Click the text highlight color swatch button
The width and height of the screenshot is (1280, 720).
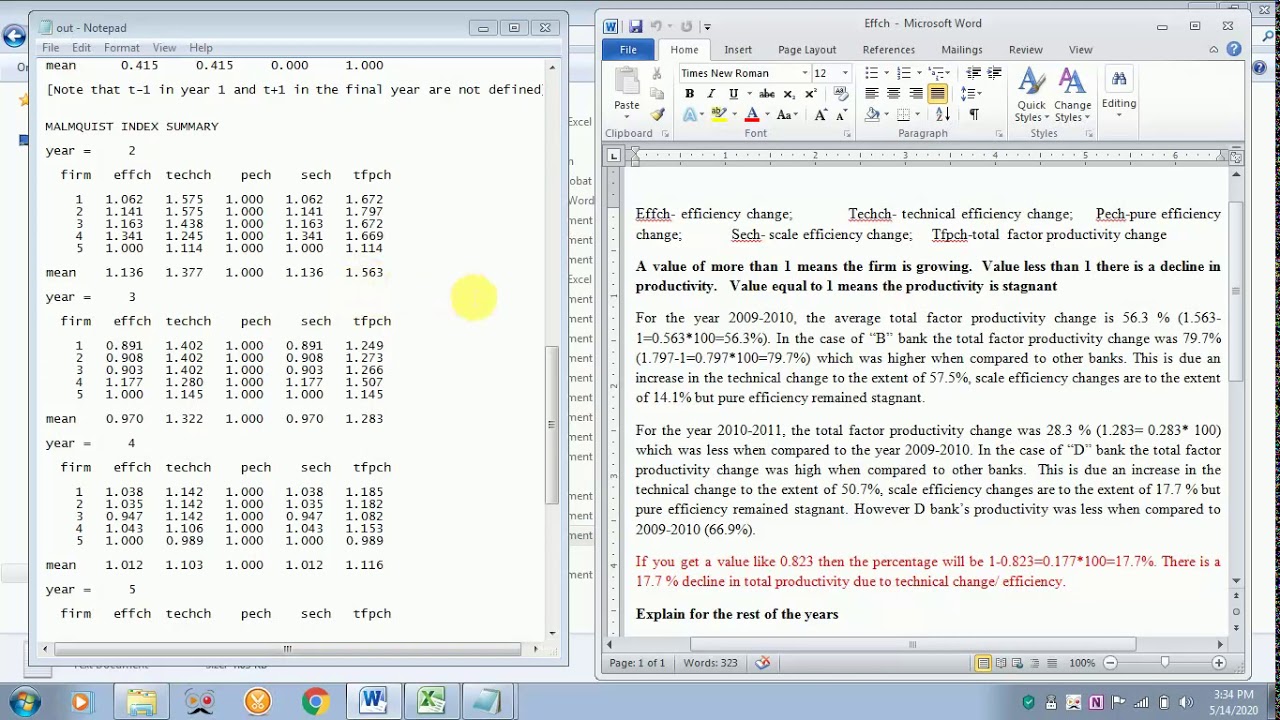coord(719,115)
